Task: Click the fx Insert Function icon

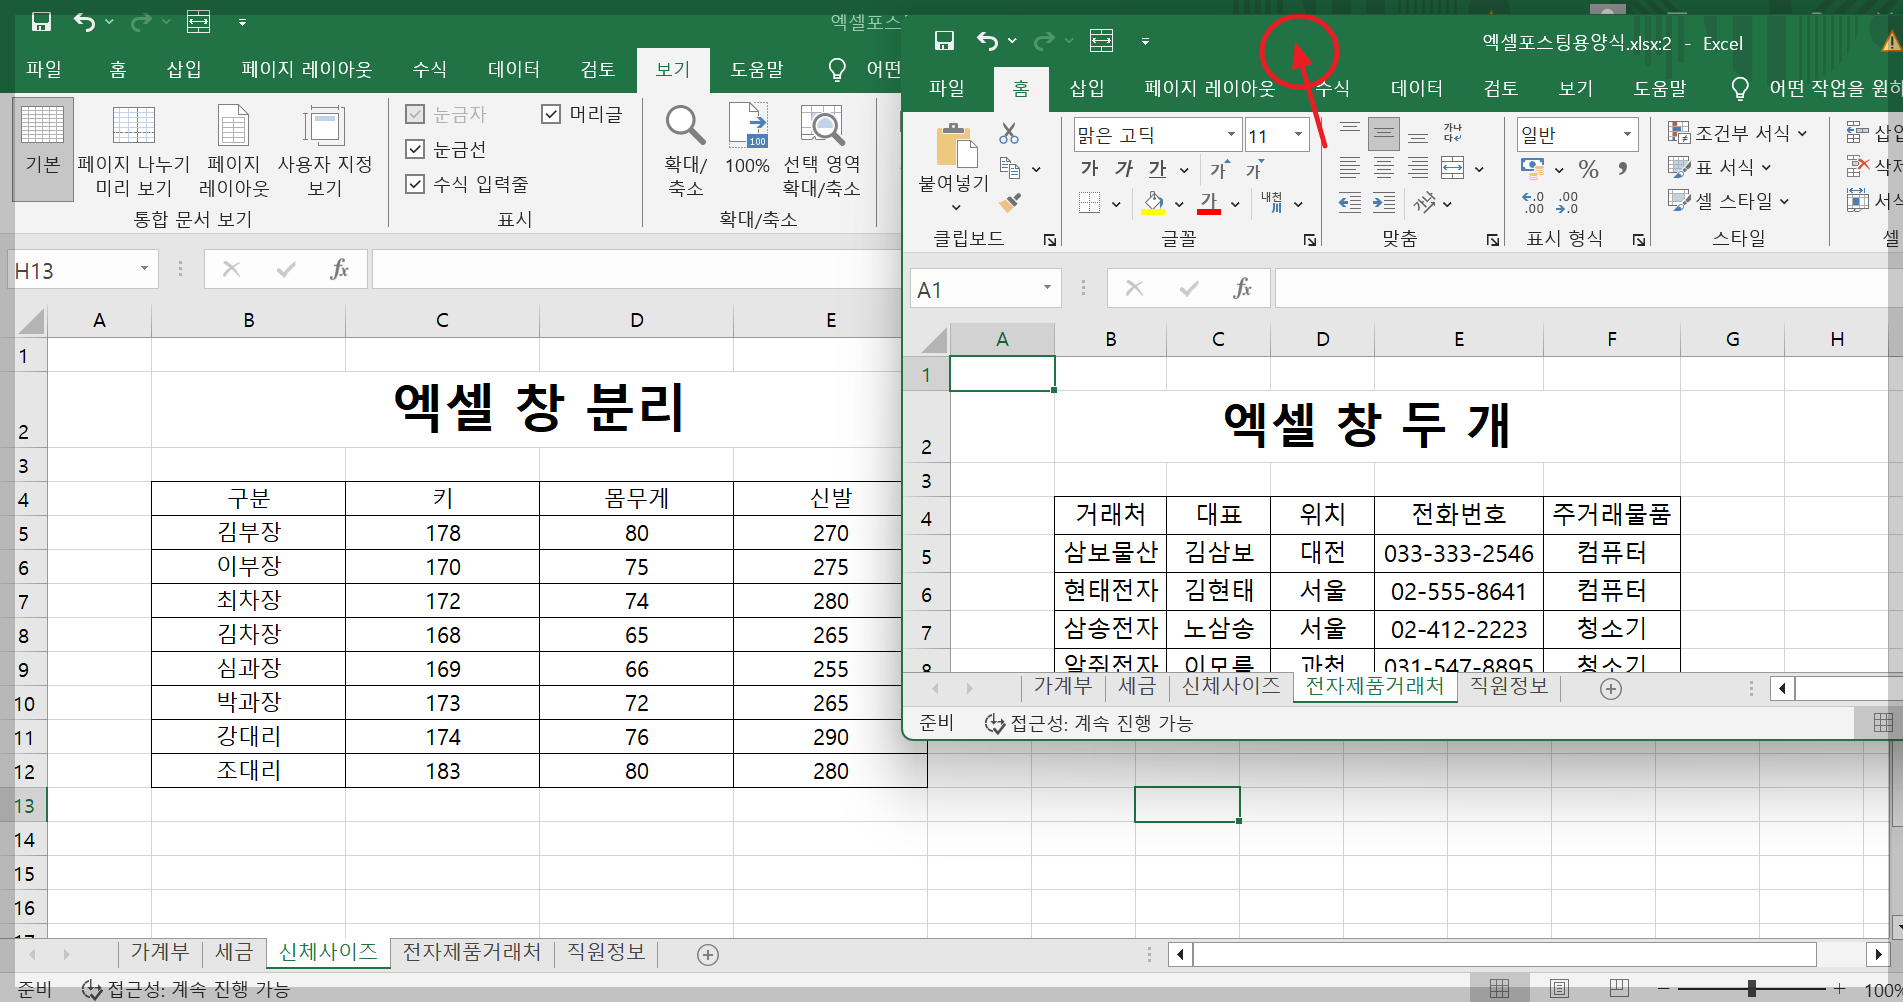Action: (x=1243, y=288)
